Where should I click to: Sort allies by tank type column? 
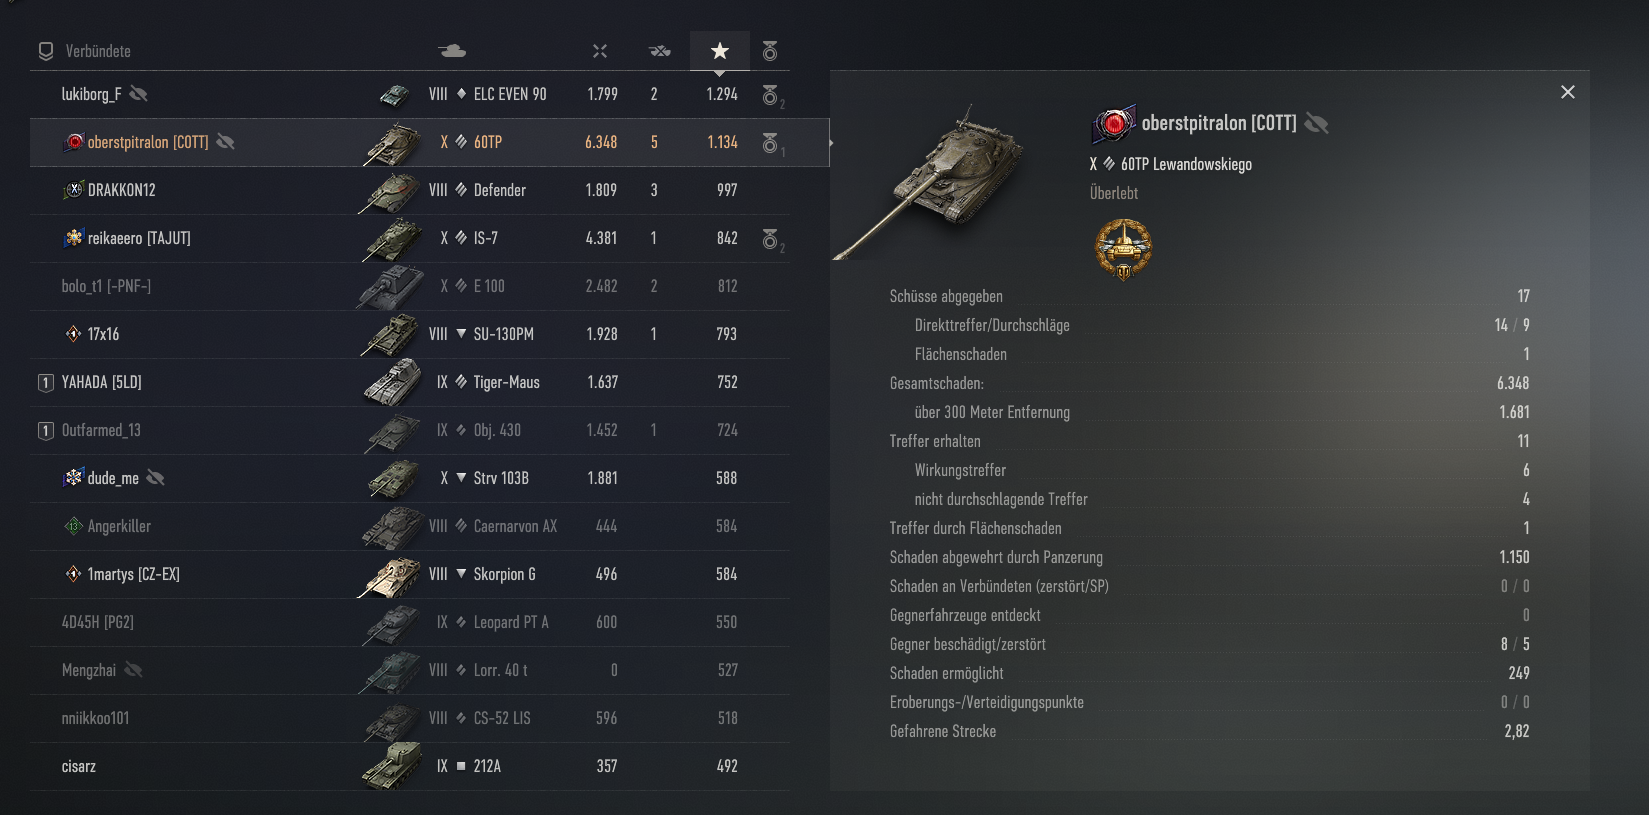coord(452,51)
